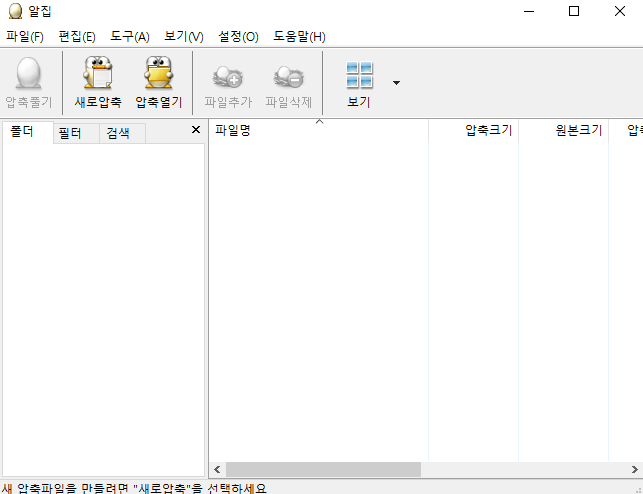Click the 알집 egg icon in title bar
The height and width of the screenshot is (494, 643).
15,11
